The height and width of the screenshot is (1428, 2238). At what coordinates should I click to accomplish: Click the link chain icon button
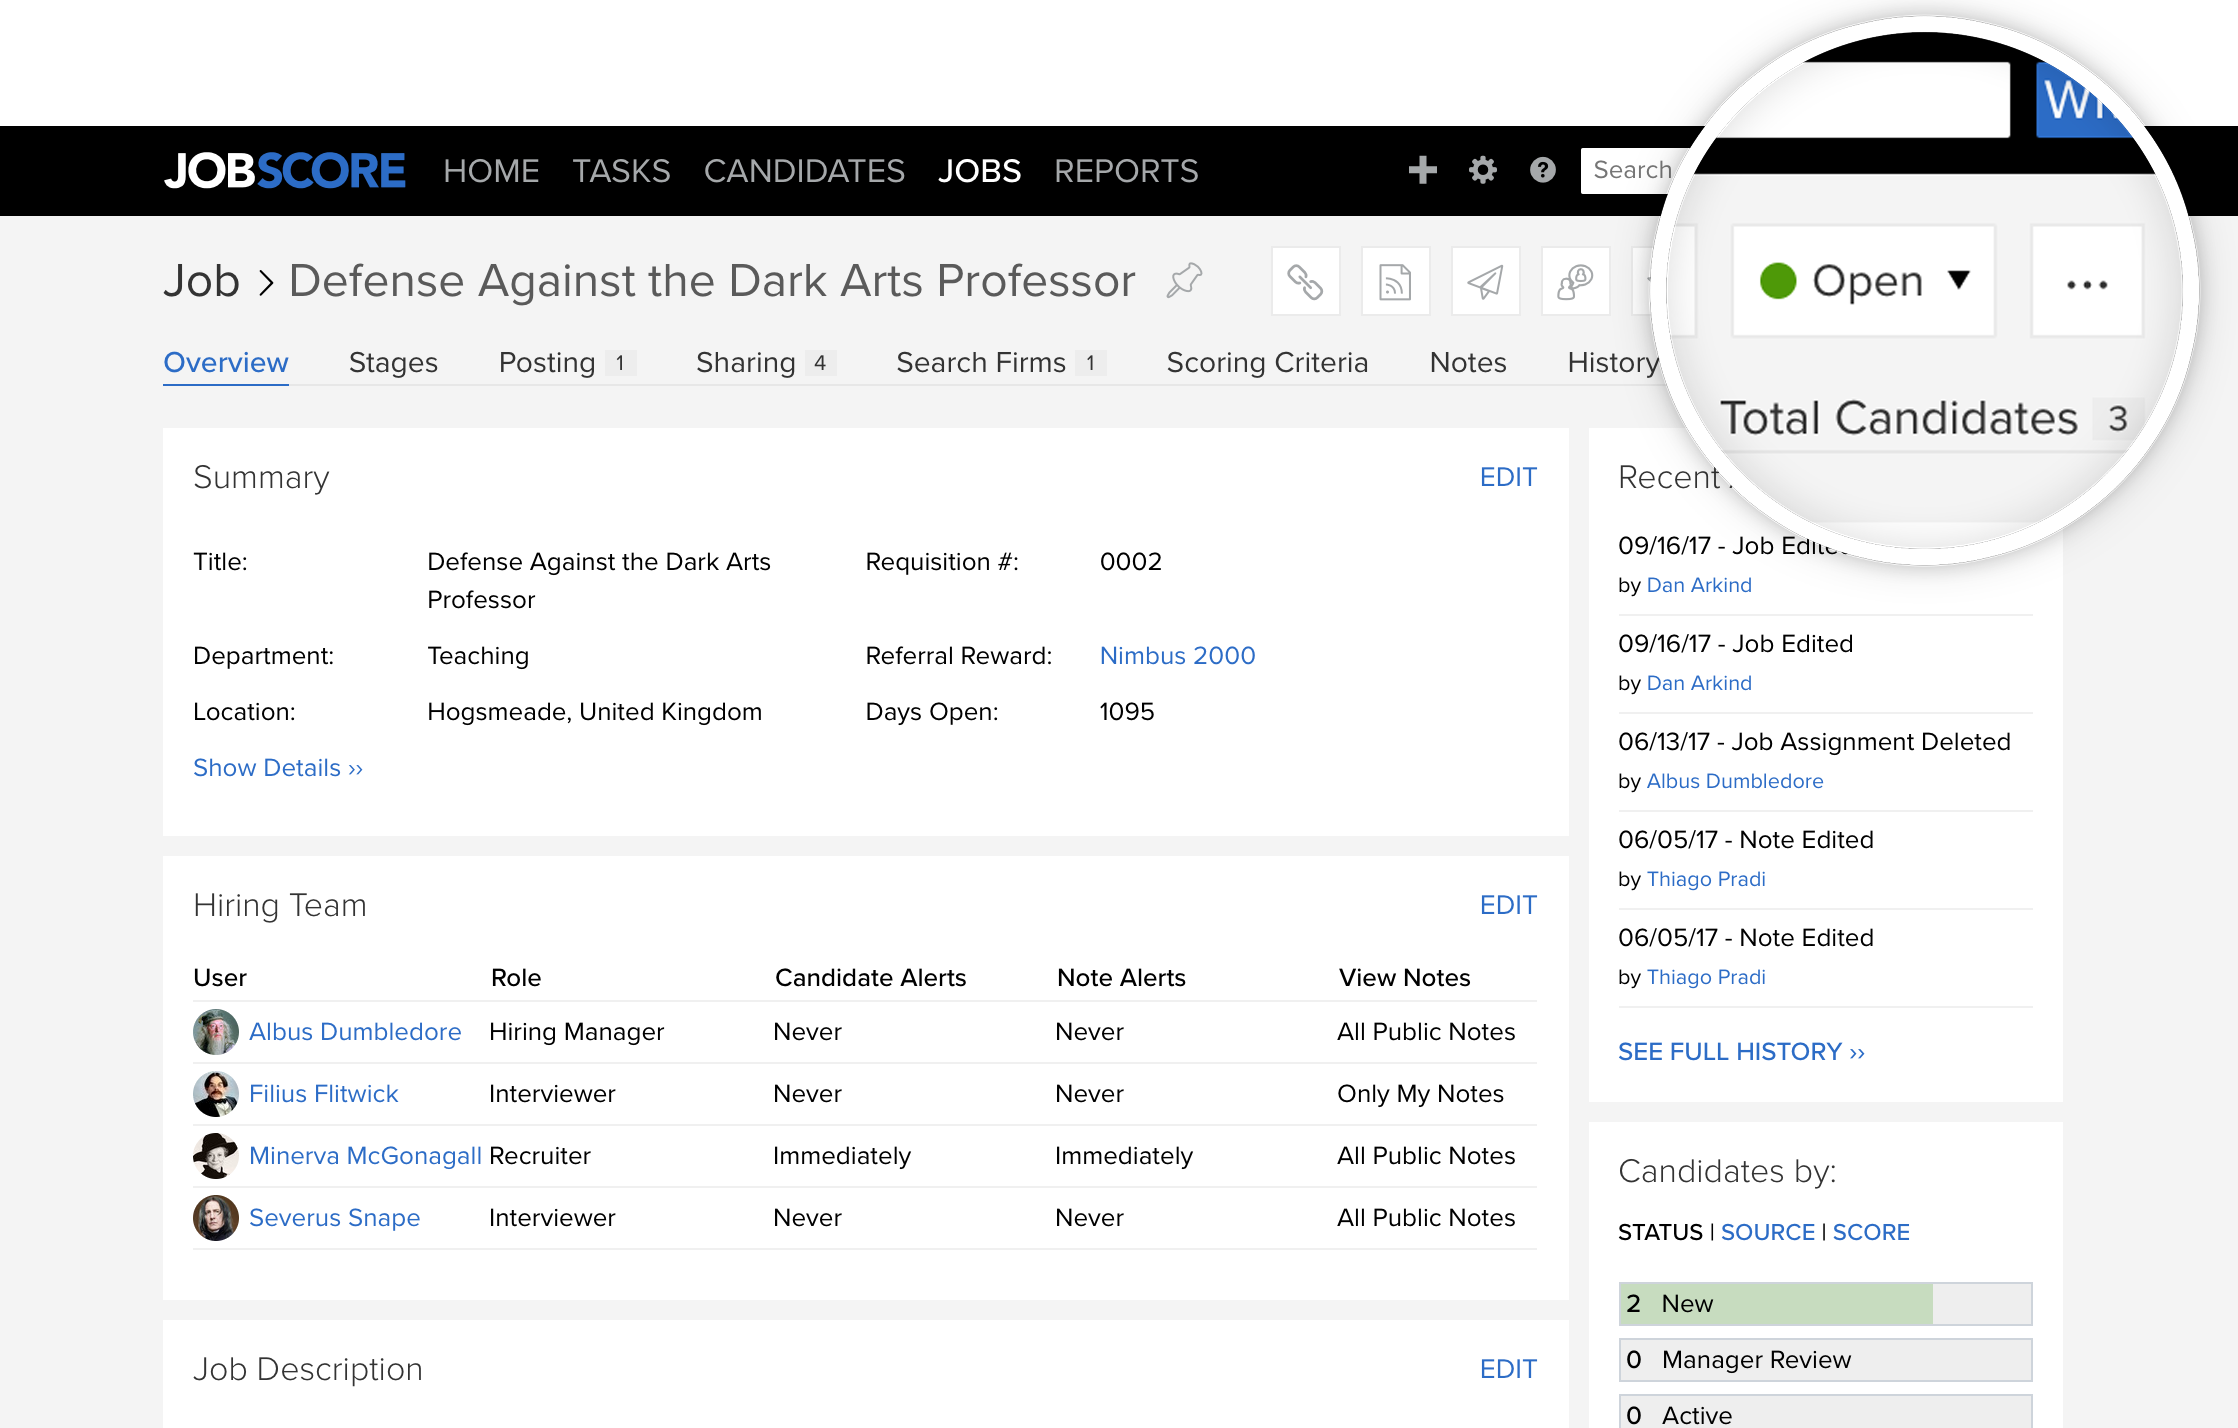point(1305,281)
